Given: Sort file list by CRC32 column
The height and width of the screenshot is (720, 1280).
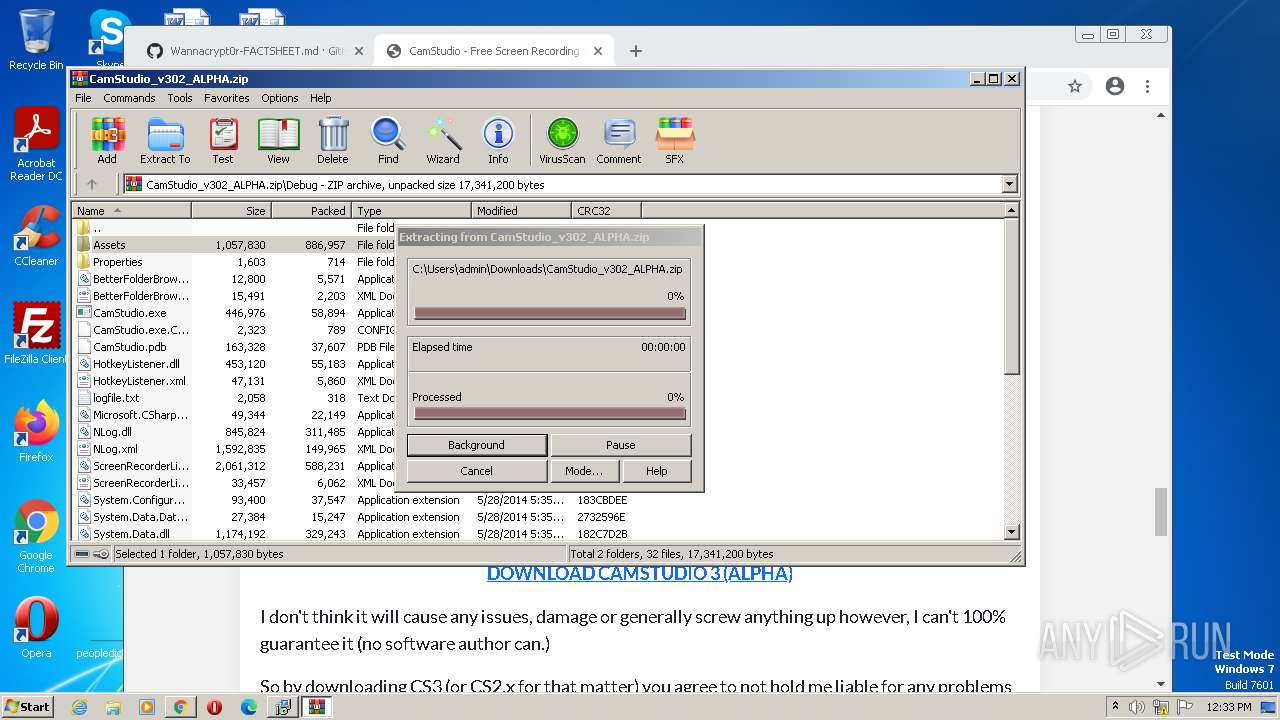Looking at the screenshot, I should tap(606, 211).
